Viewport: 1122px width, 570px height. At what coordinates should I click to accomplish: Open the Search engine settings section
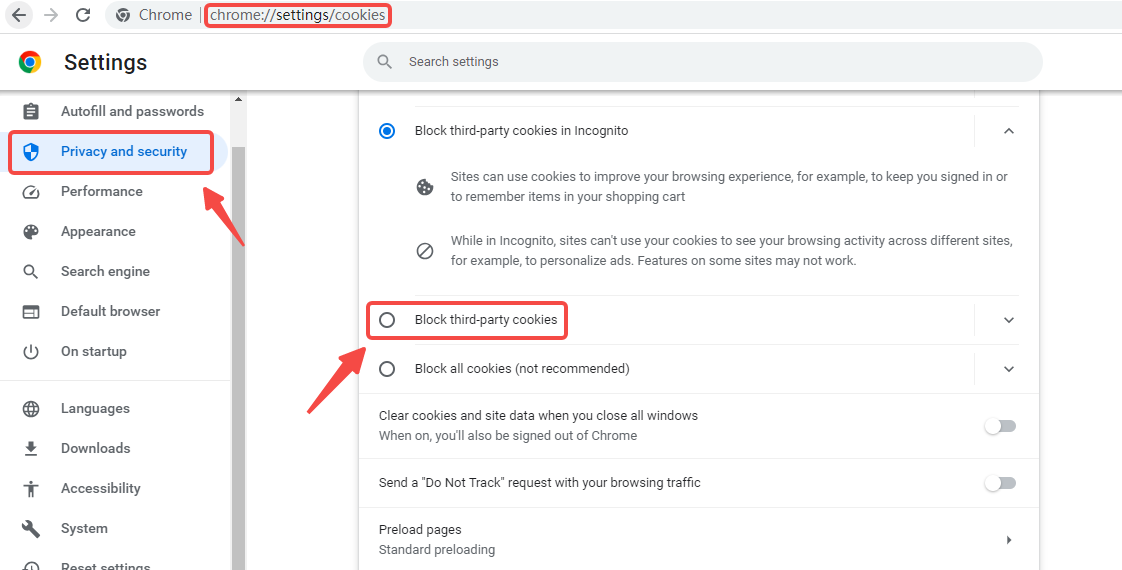click(105, 272)
